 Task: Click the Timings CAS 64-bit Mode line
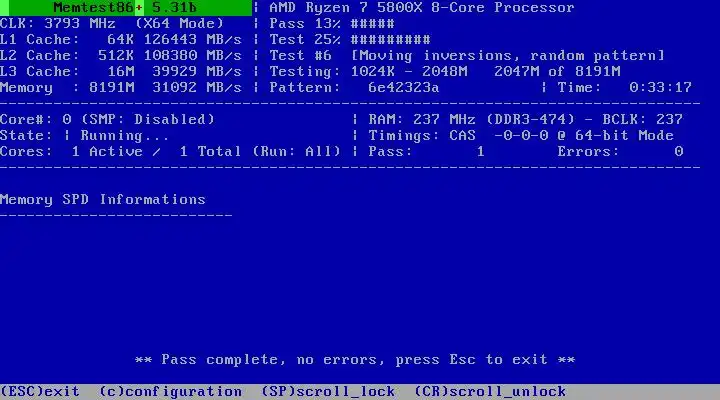[x=521, y=135]
